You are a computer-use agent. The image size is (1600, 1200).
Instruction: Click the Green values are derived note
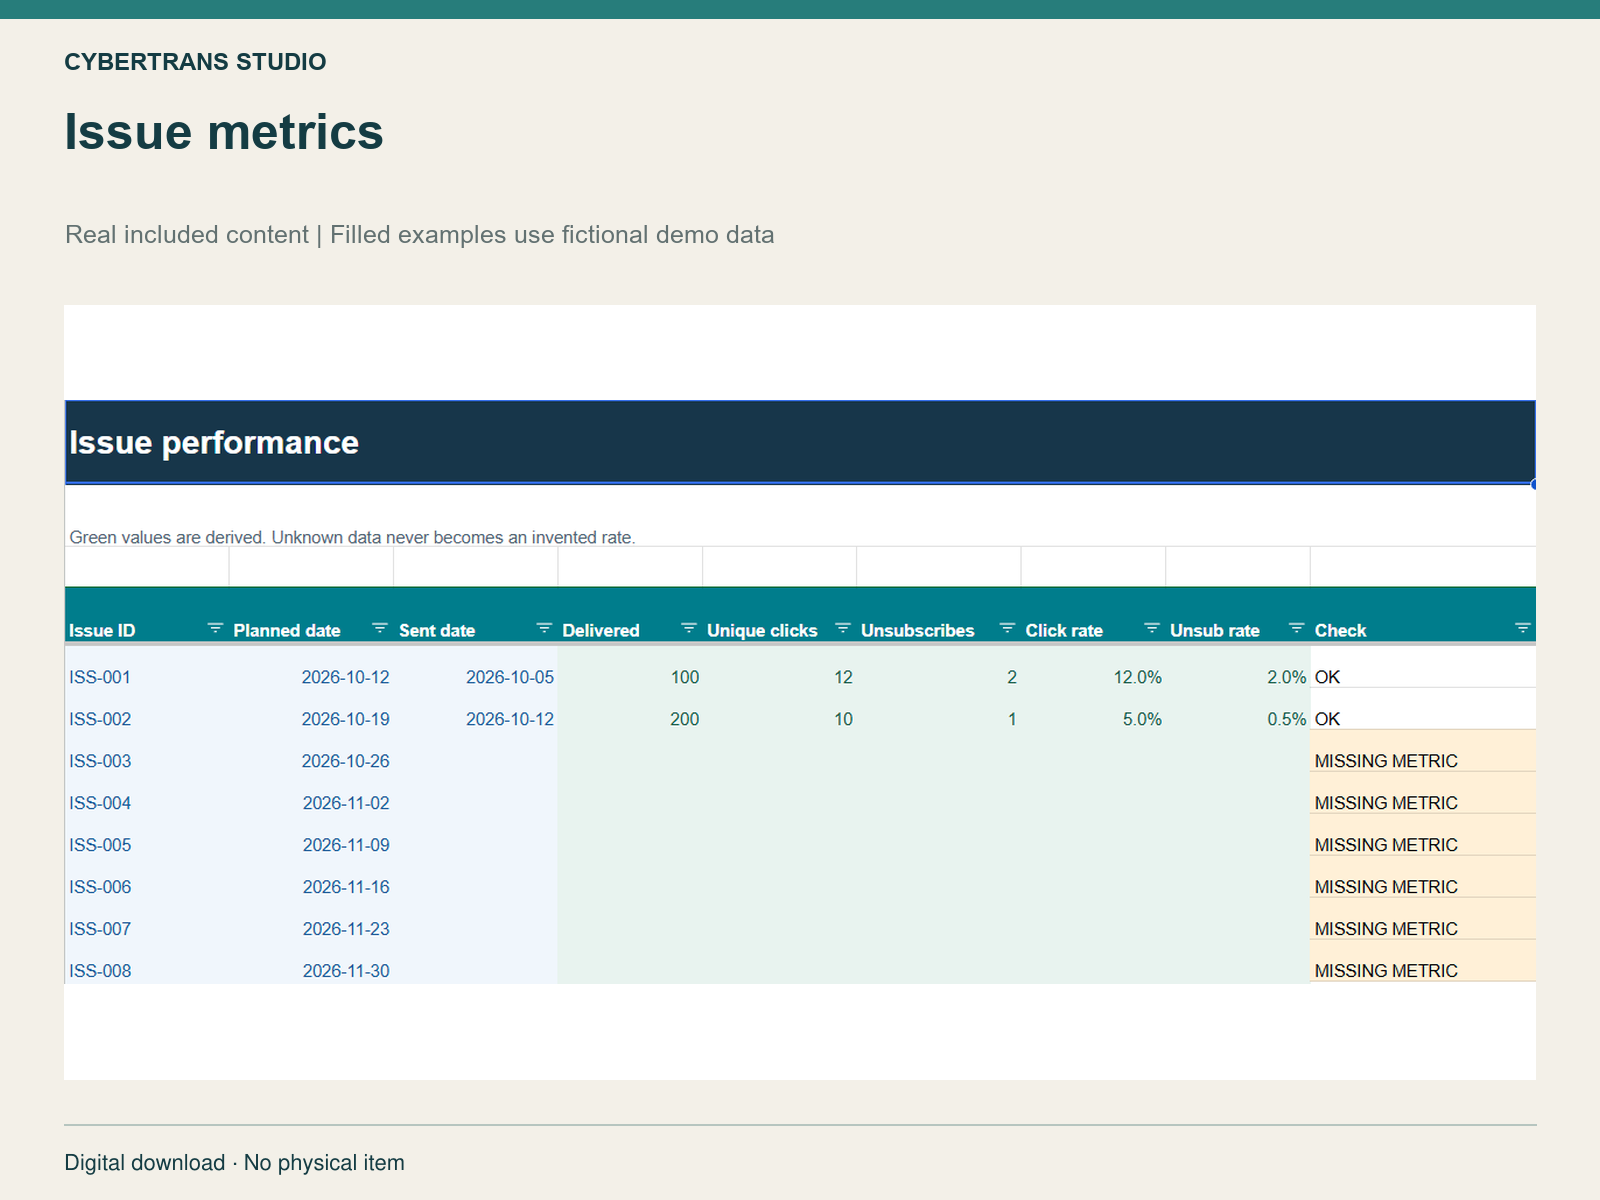click(352, 537)
